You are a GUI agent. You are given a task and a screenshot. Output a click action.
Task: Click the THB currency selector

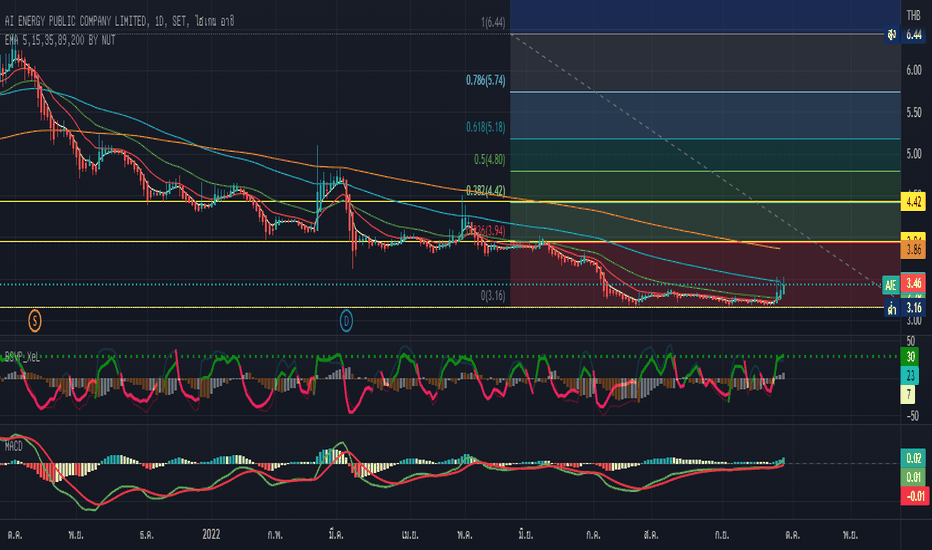[913, 15]
